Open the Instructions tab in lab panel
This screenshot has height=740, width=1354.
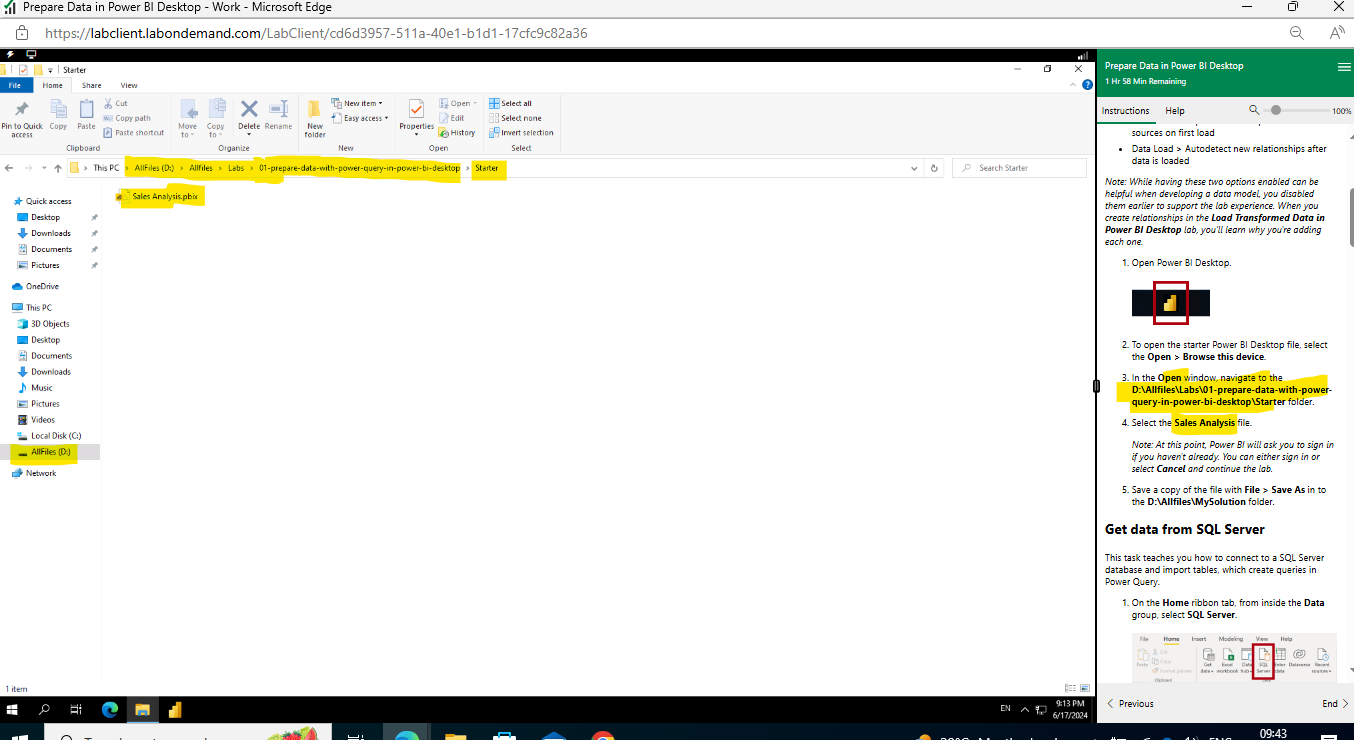pos(1125,111)
